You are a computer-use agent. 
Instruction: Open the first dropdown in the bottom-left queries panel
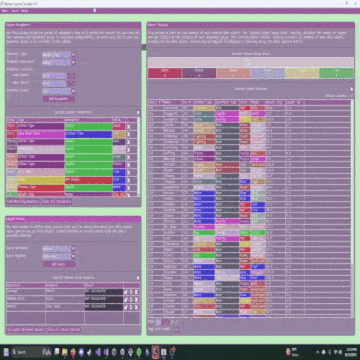[59, 249]
